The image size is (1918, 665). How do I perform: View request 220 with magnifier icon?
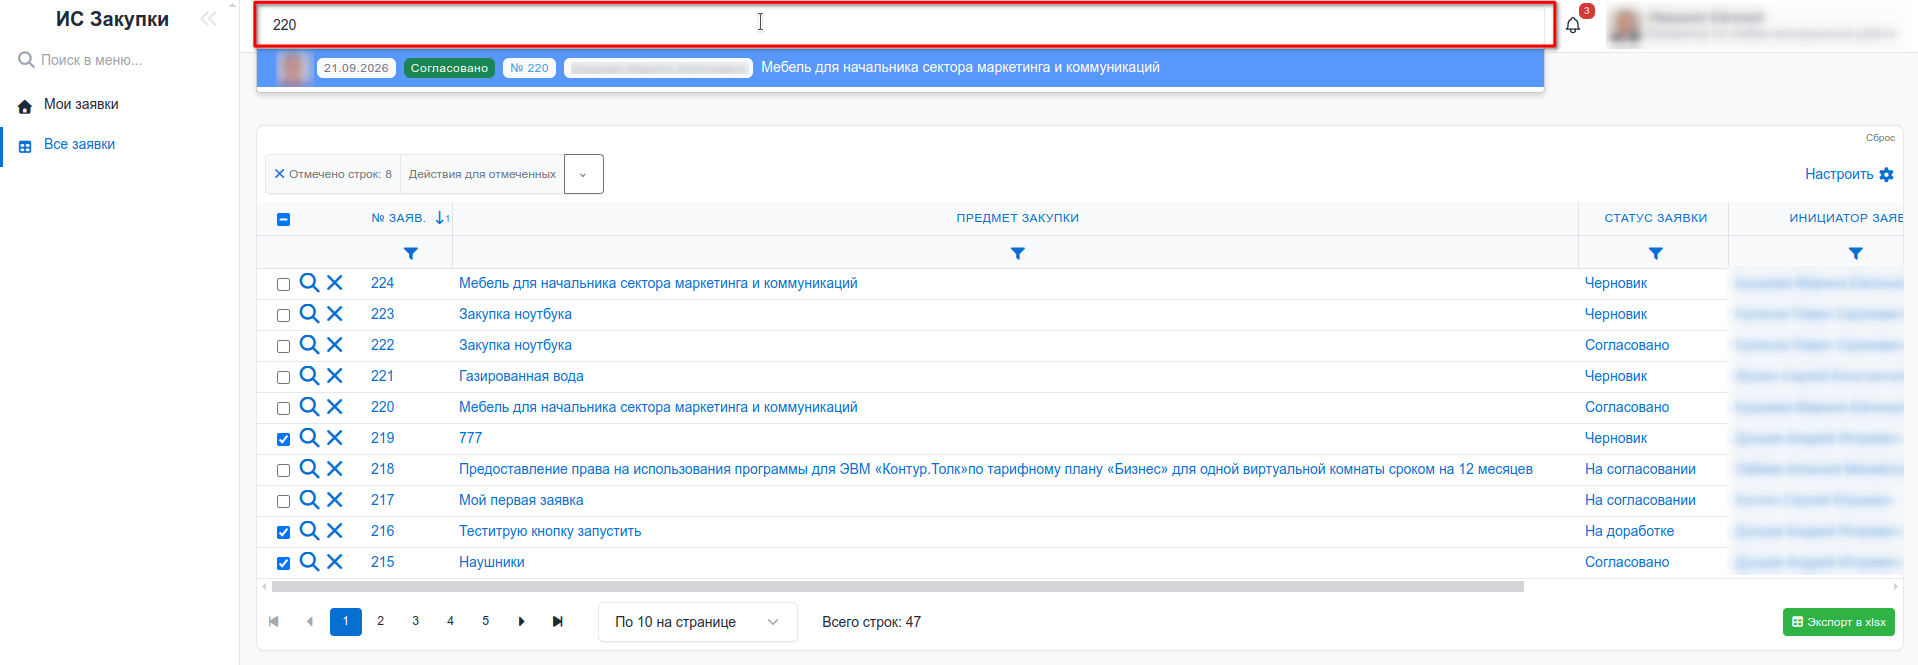click(x=310, y=407)
